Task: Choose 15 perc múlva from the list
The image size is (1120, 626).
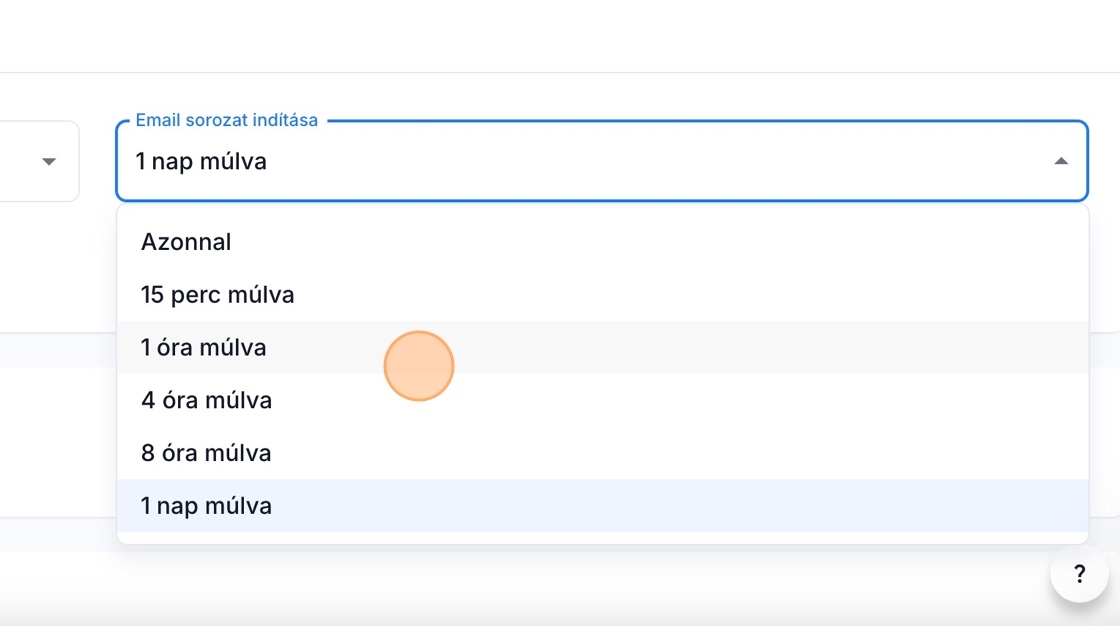Action: (217, 295)
